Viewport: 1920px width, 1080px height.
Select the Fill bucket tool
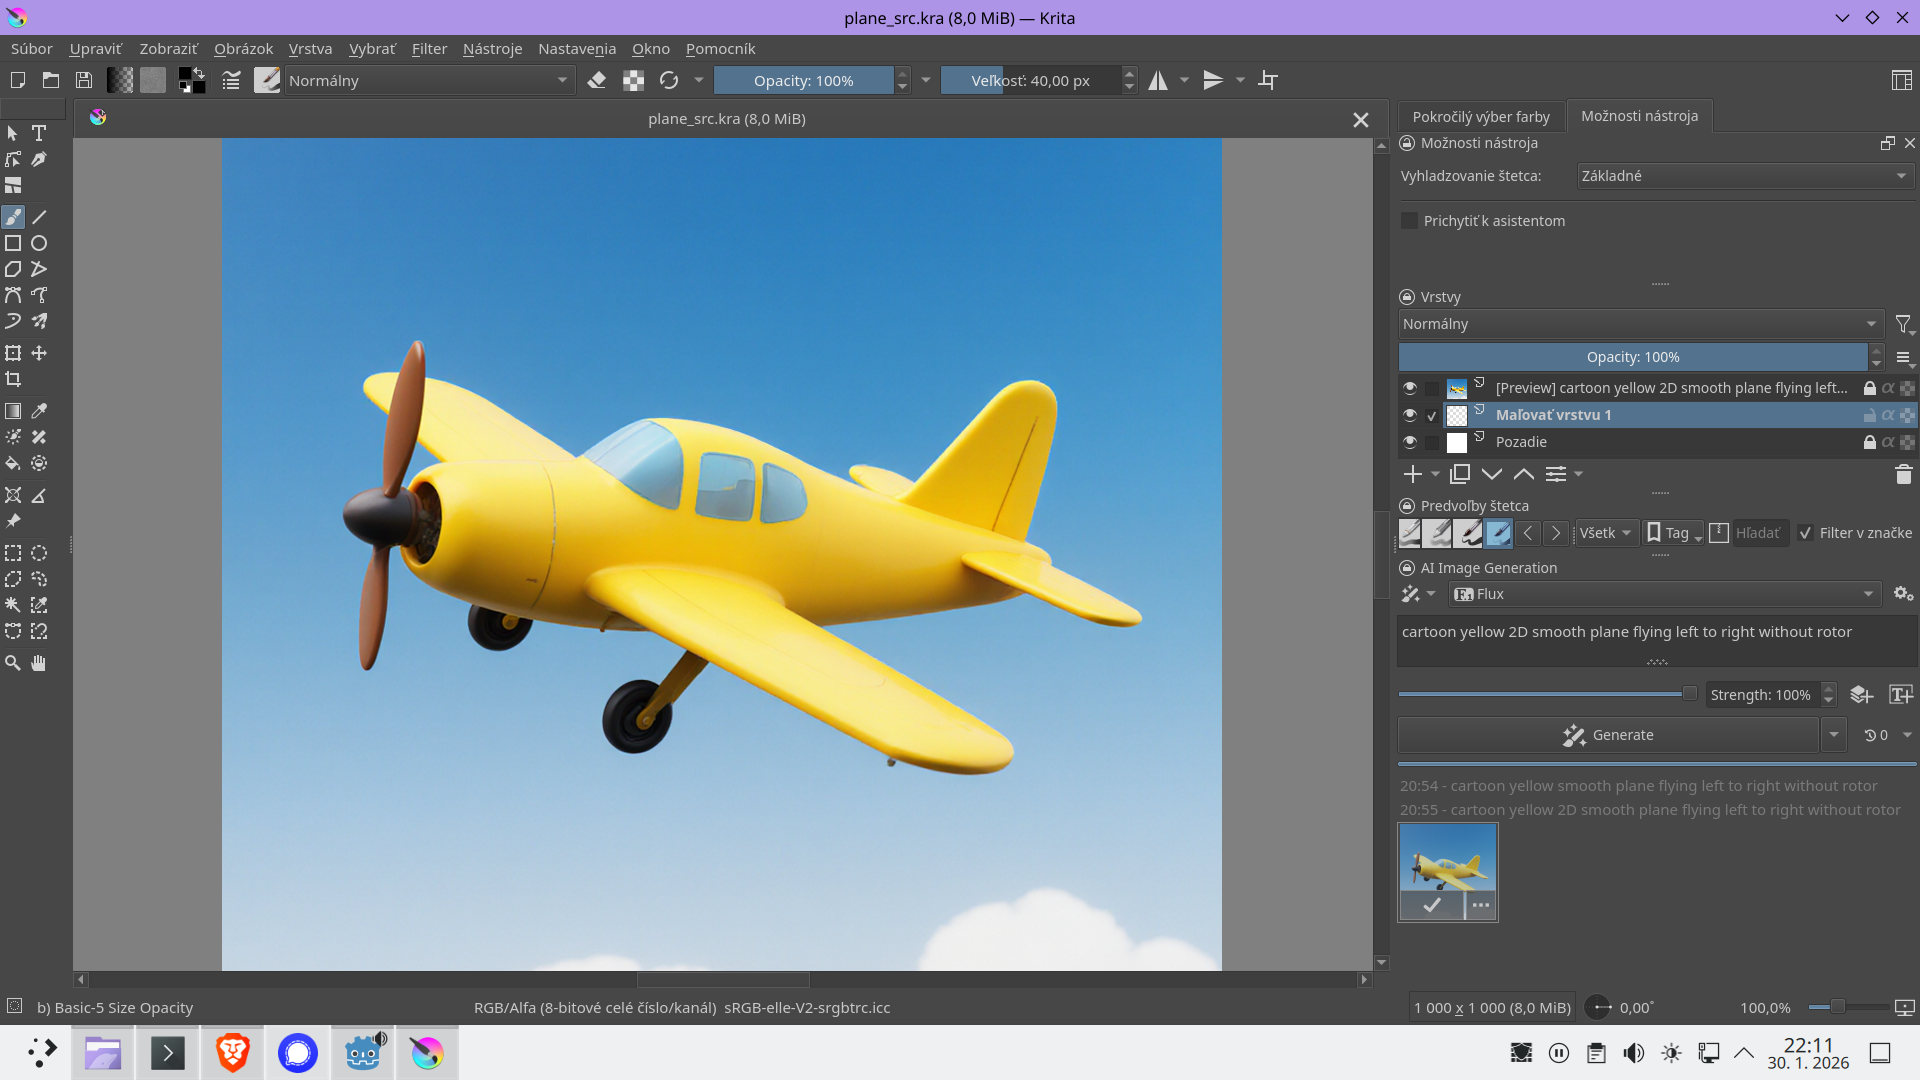point(13,463)
